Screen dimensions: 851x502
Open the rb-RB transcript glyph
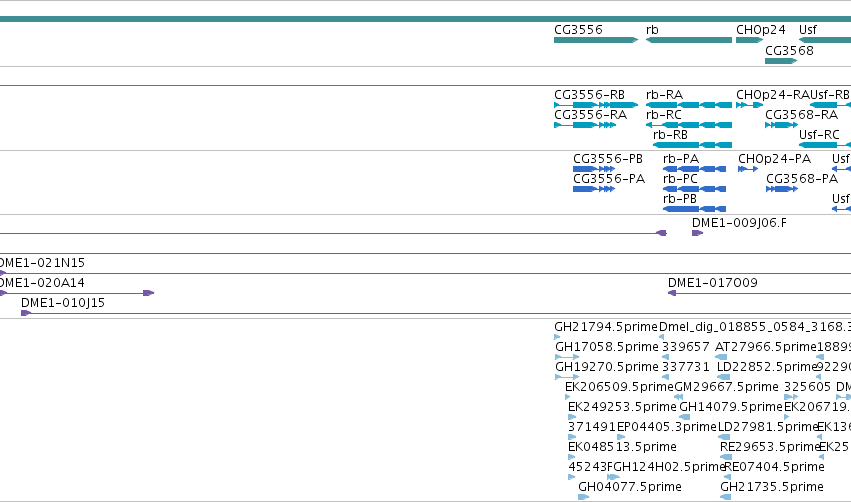(693, 145)
